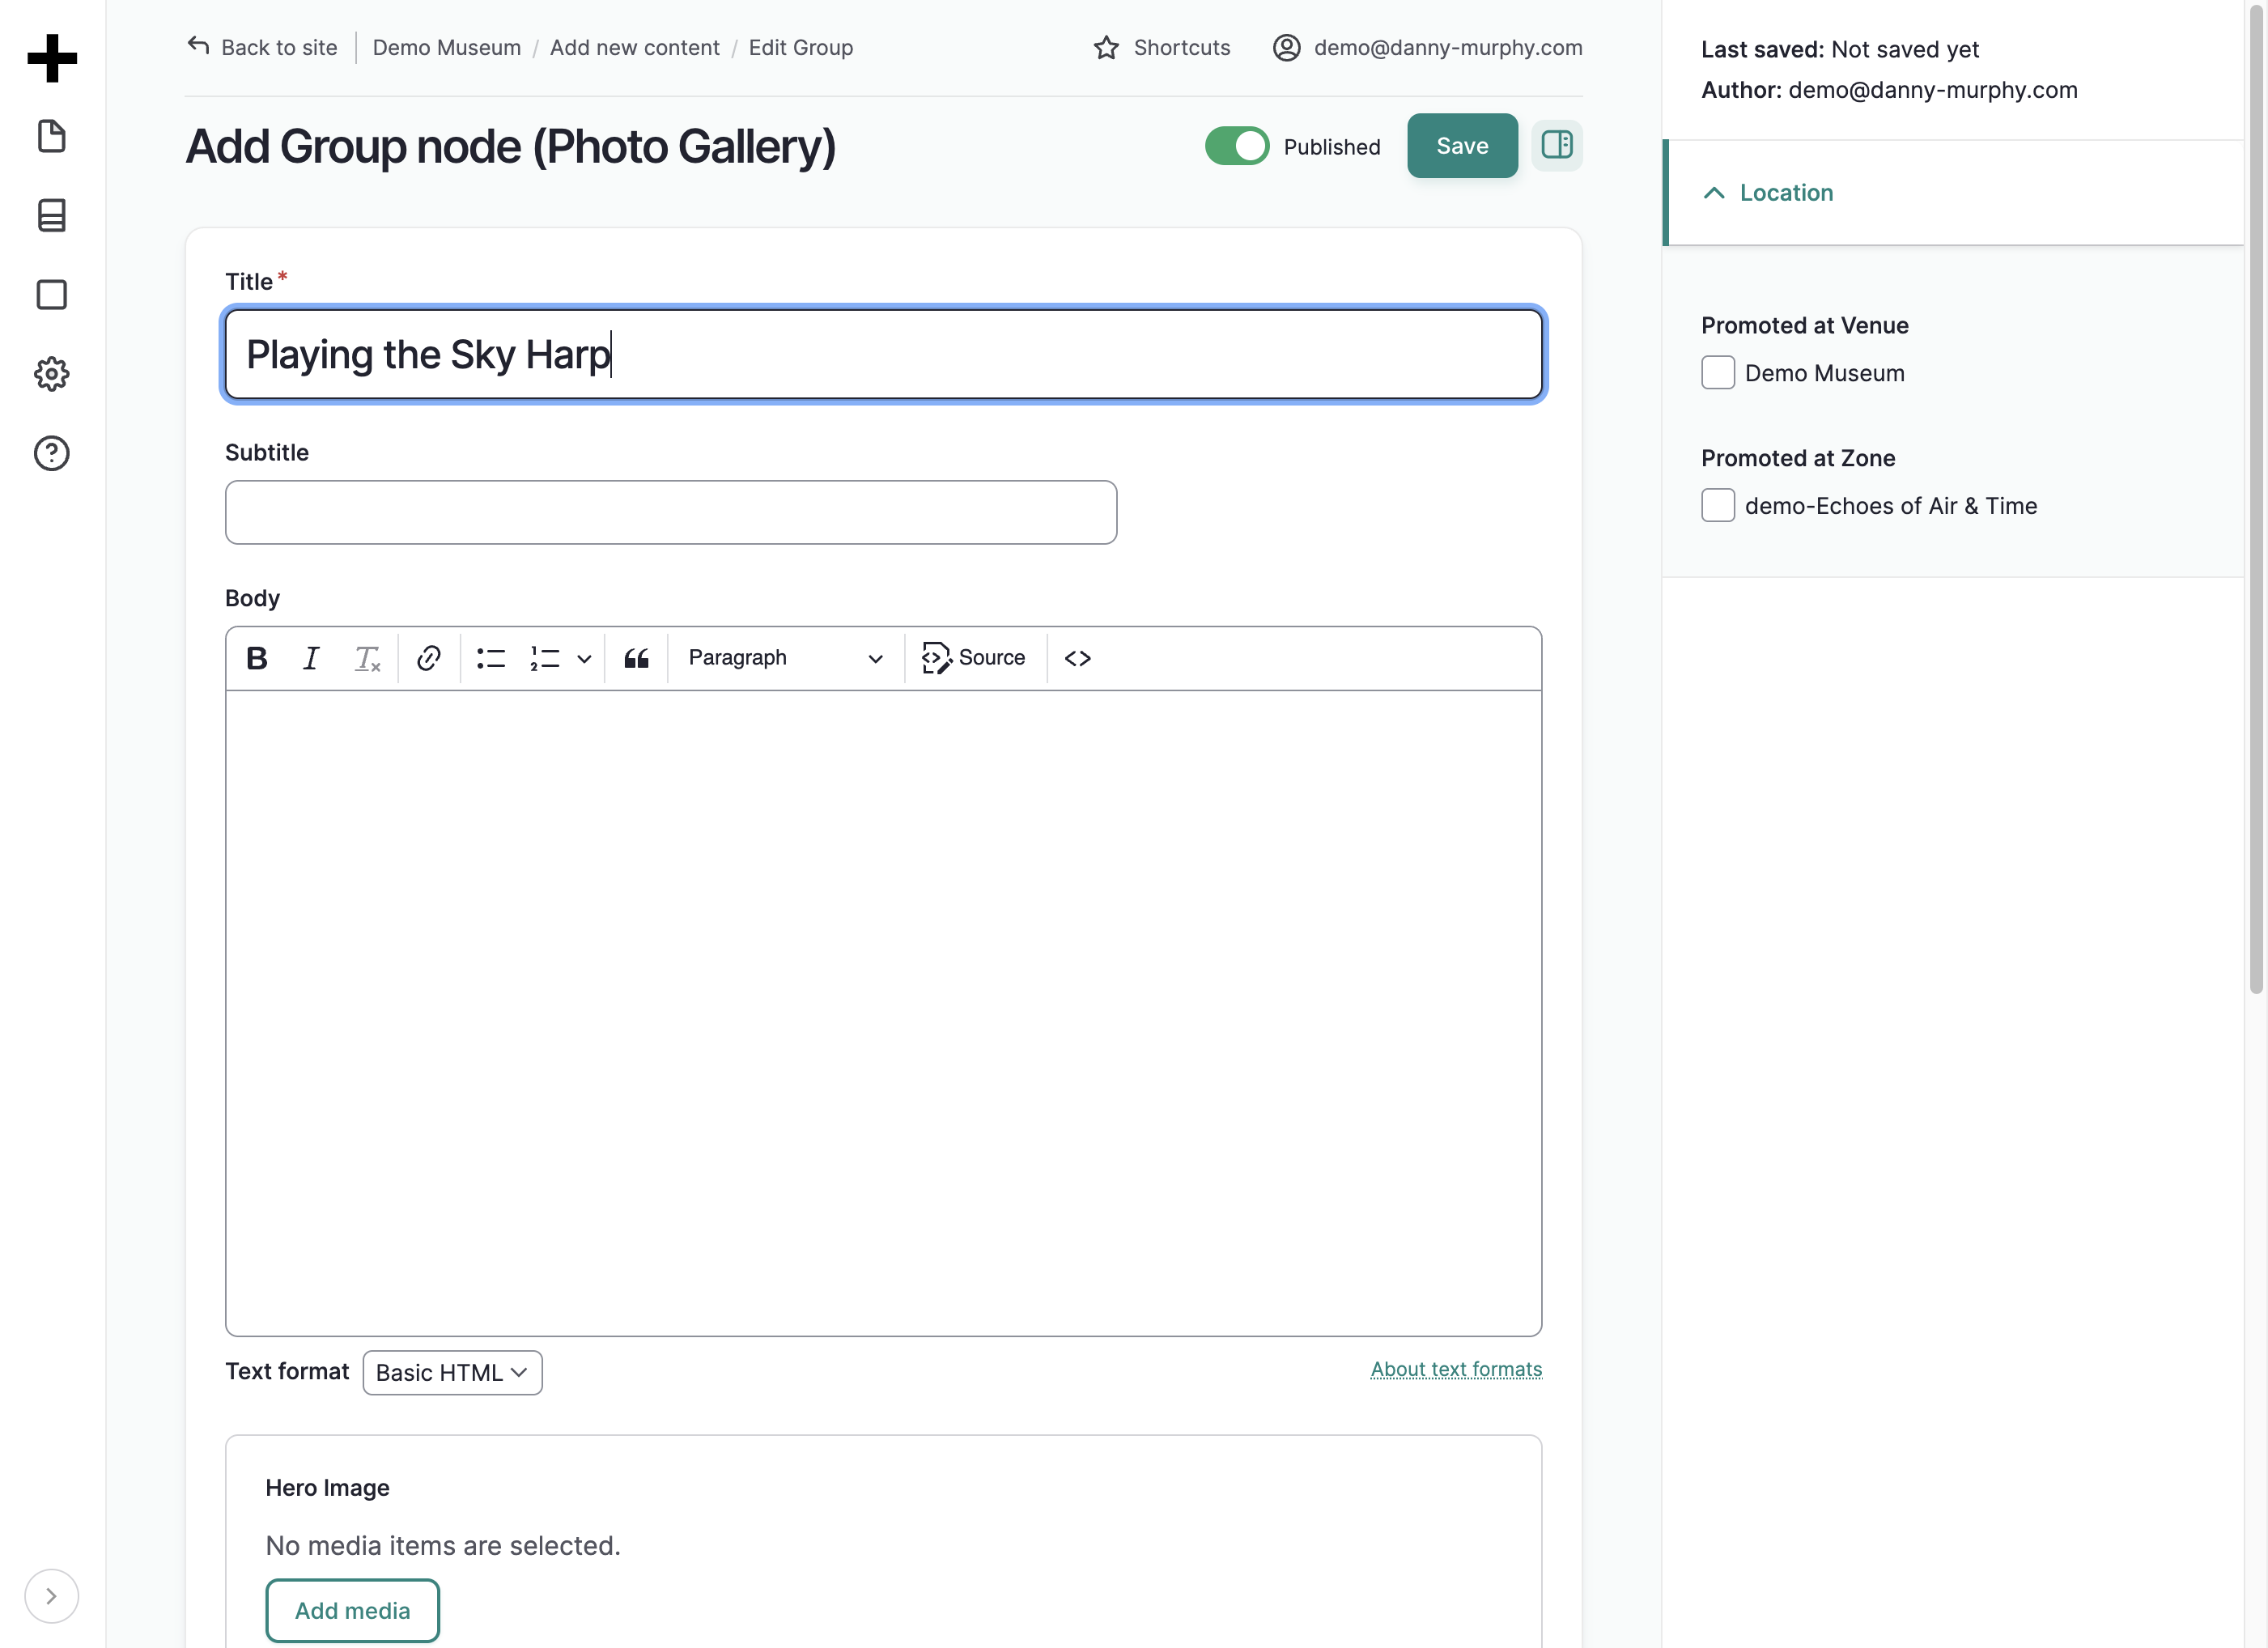
Task: Click into the Subtitle input field
Action: tap(671, 512)
